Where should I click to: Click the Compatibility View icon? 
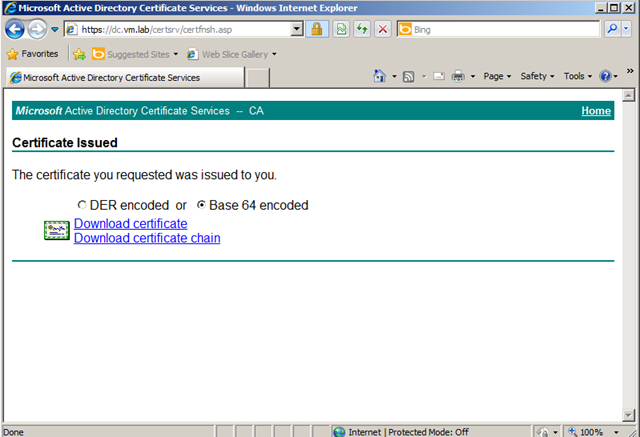(341, 29)
